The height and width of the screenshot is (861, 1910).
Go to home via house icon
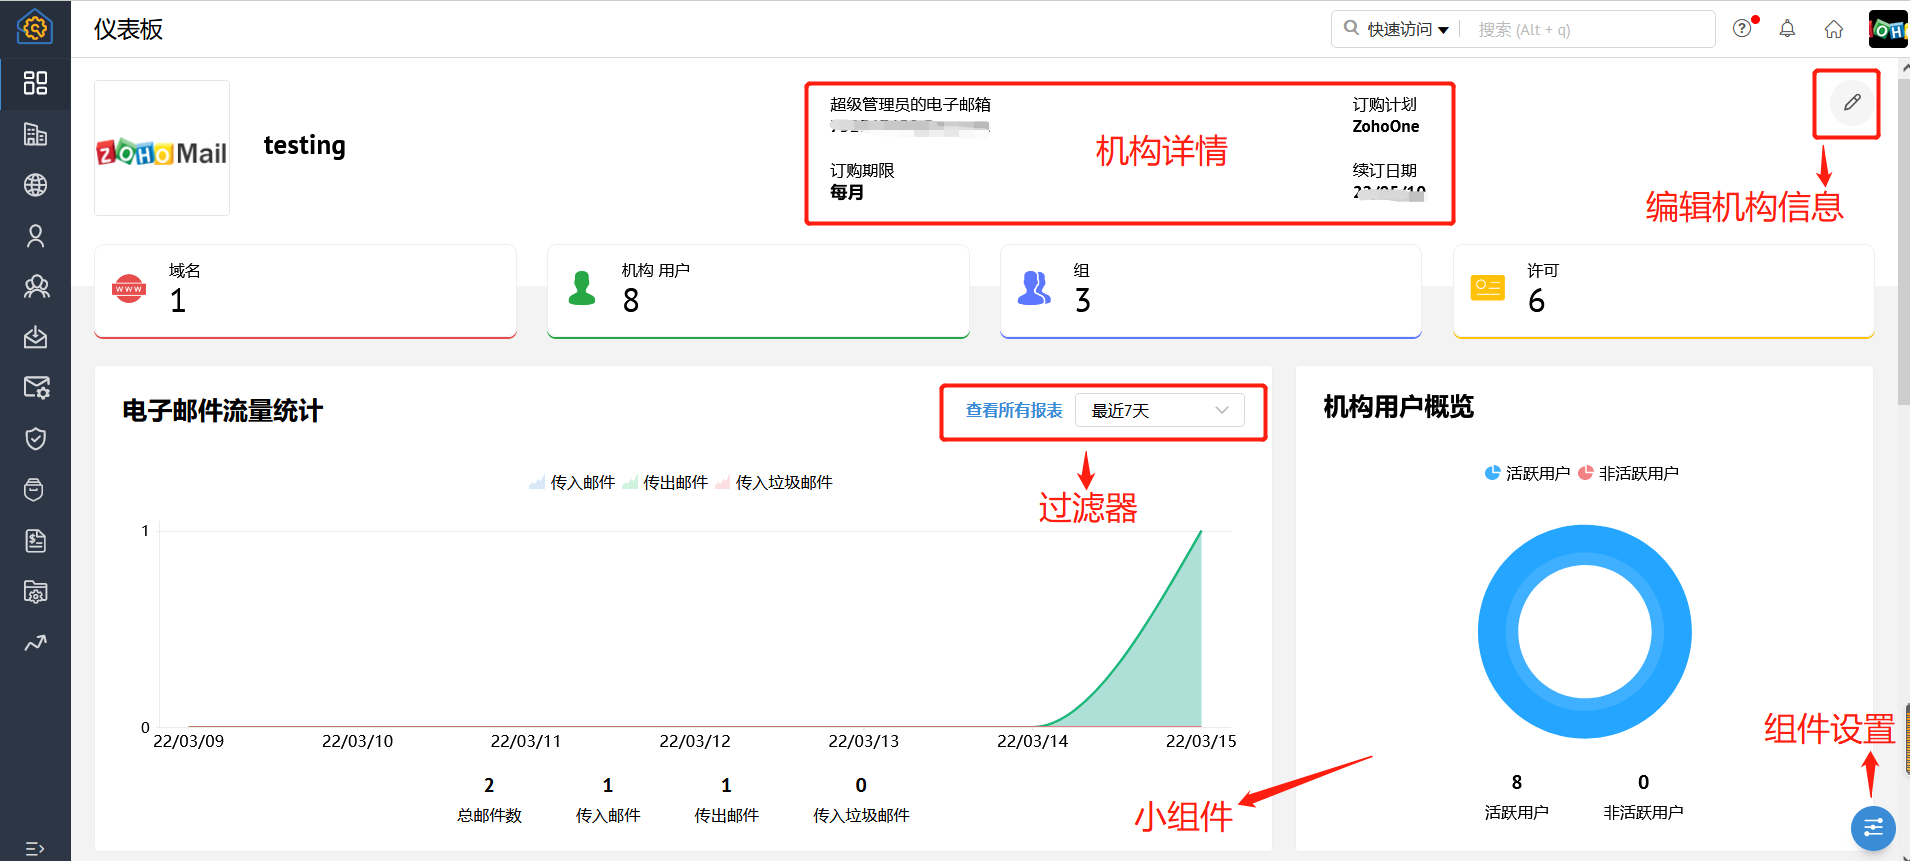tap(1833, 29)
